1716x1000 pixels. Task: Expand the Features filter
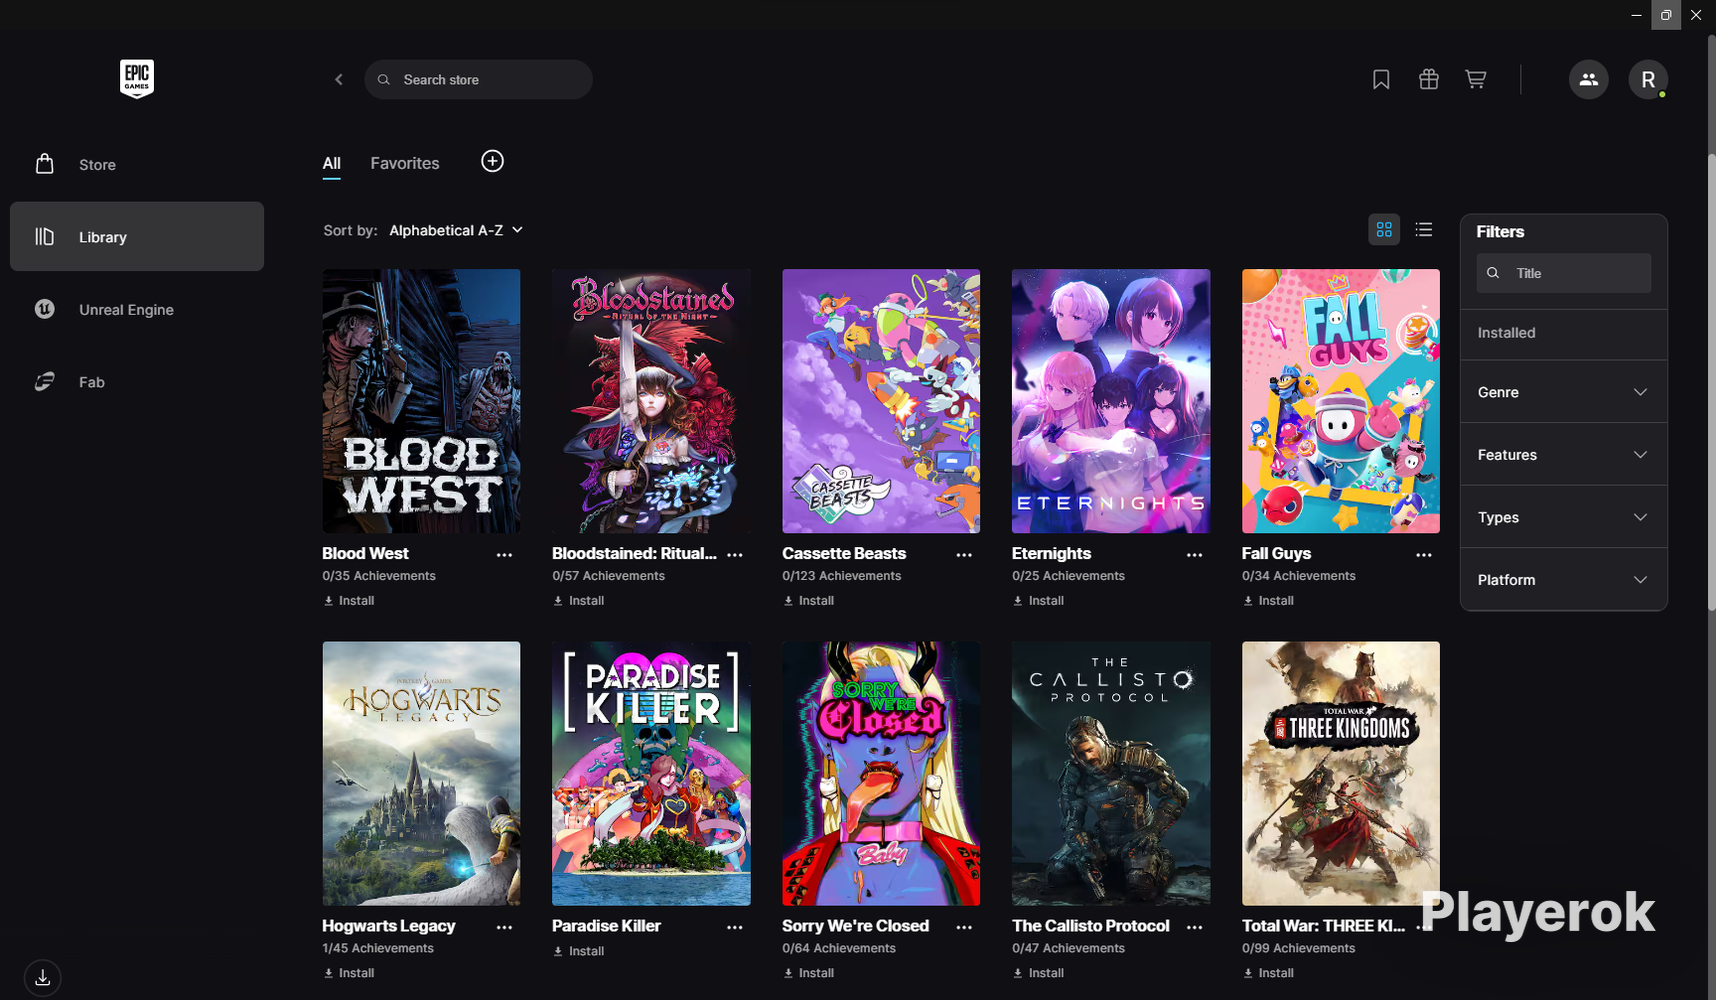(1563, 455)
